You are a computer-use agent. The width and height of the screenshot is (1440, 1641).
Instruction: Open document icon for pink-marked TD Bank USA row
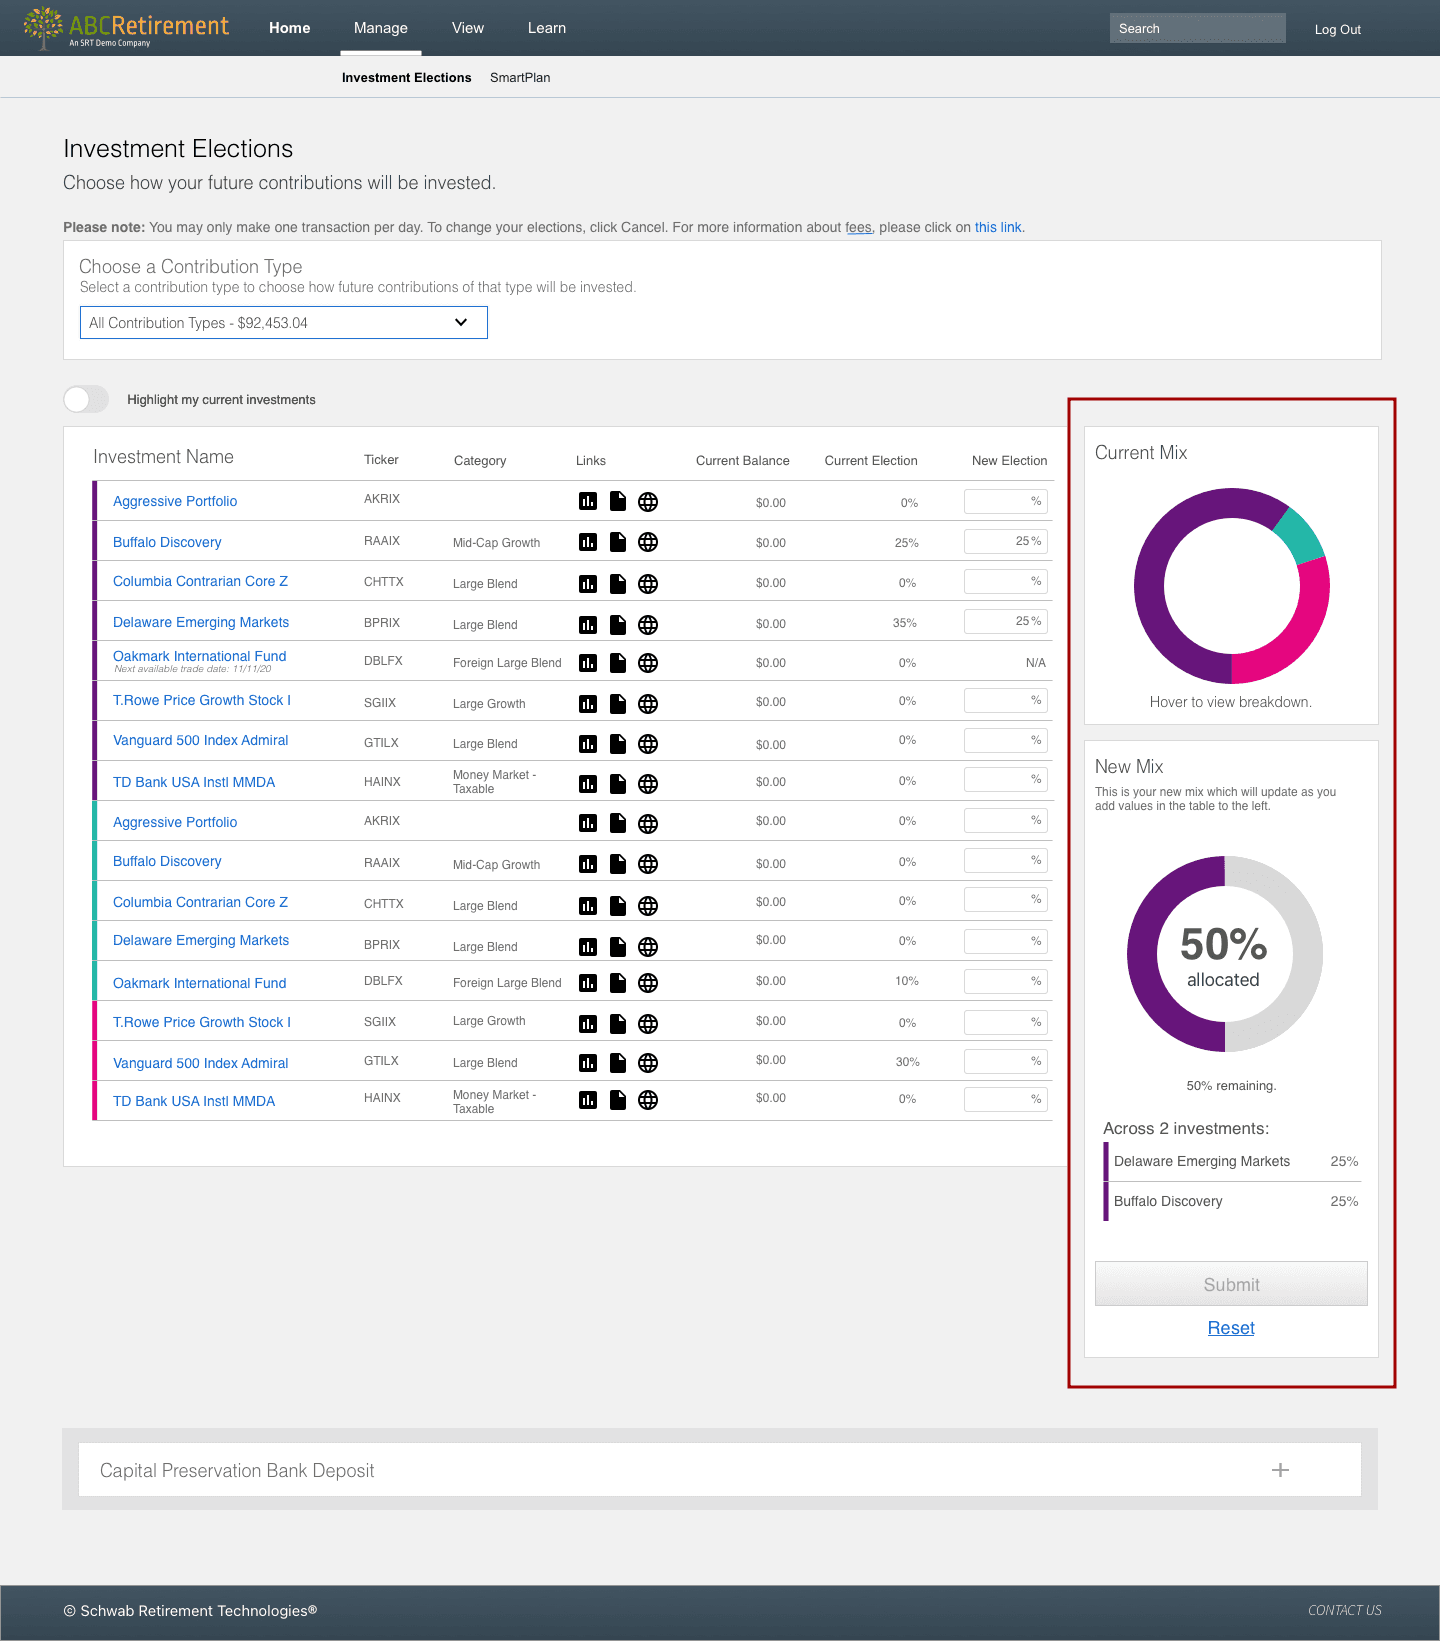[x=618, y=1100]
